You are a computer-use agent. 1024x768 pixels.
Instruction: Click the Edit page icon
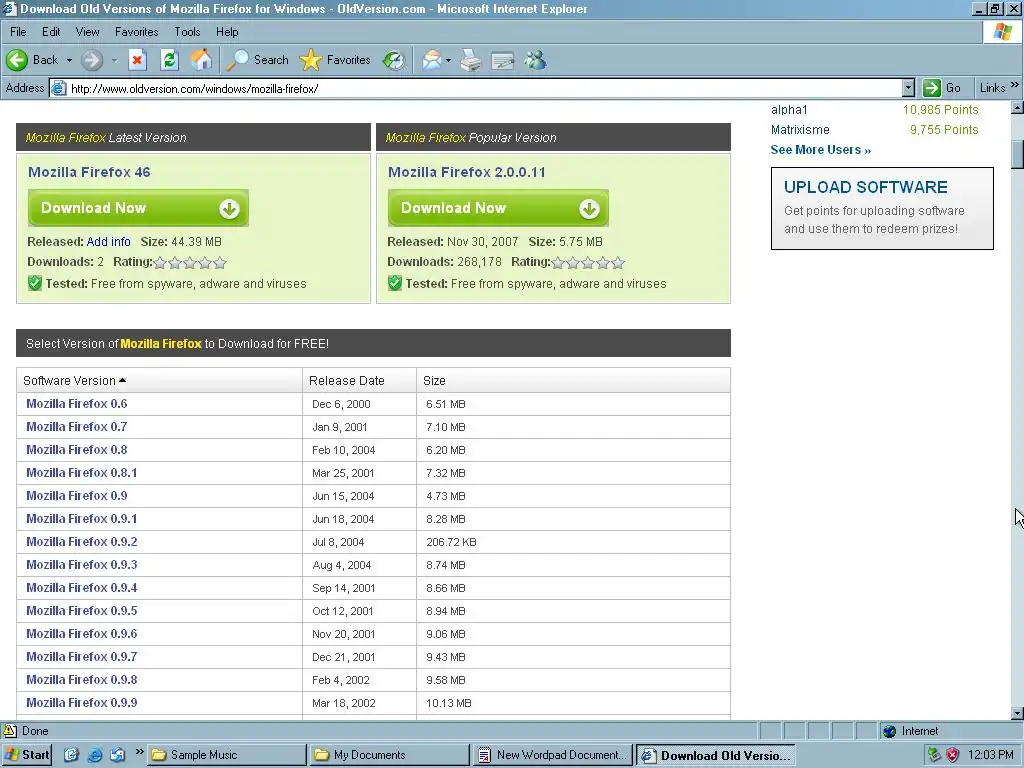point(503,60)
